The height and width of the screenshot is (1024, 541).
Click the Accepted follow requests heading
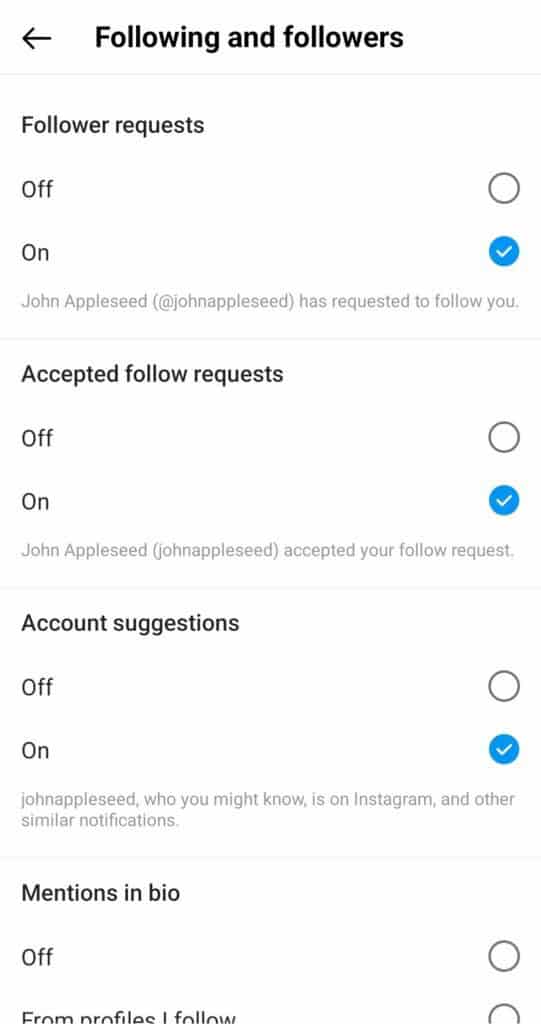point(152,374)
